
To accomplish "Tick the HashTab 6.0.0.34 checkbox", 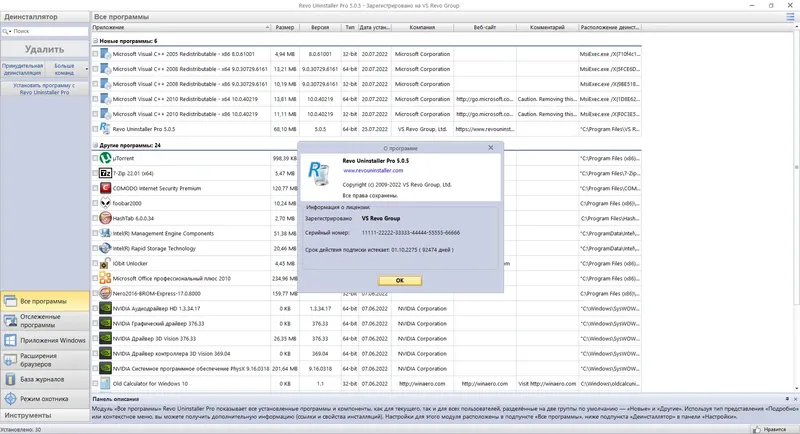I will 95,218.
